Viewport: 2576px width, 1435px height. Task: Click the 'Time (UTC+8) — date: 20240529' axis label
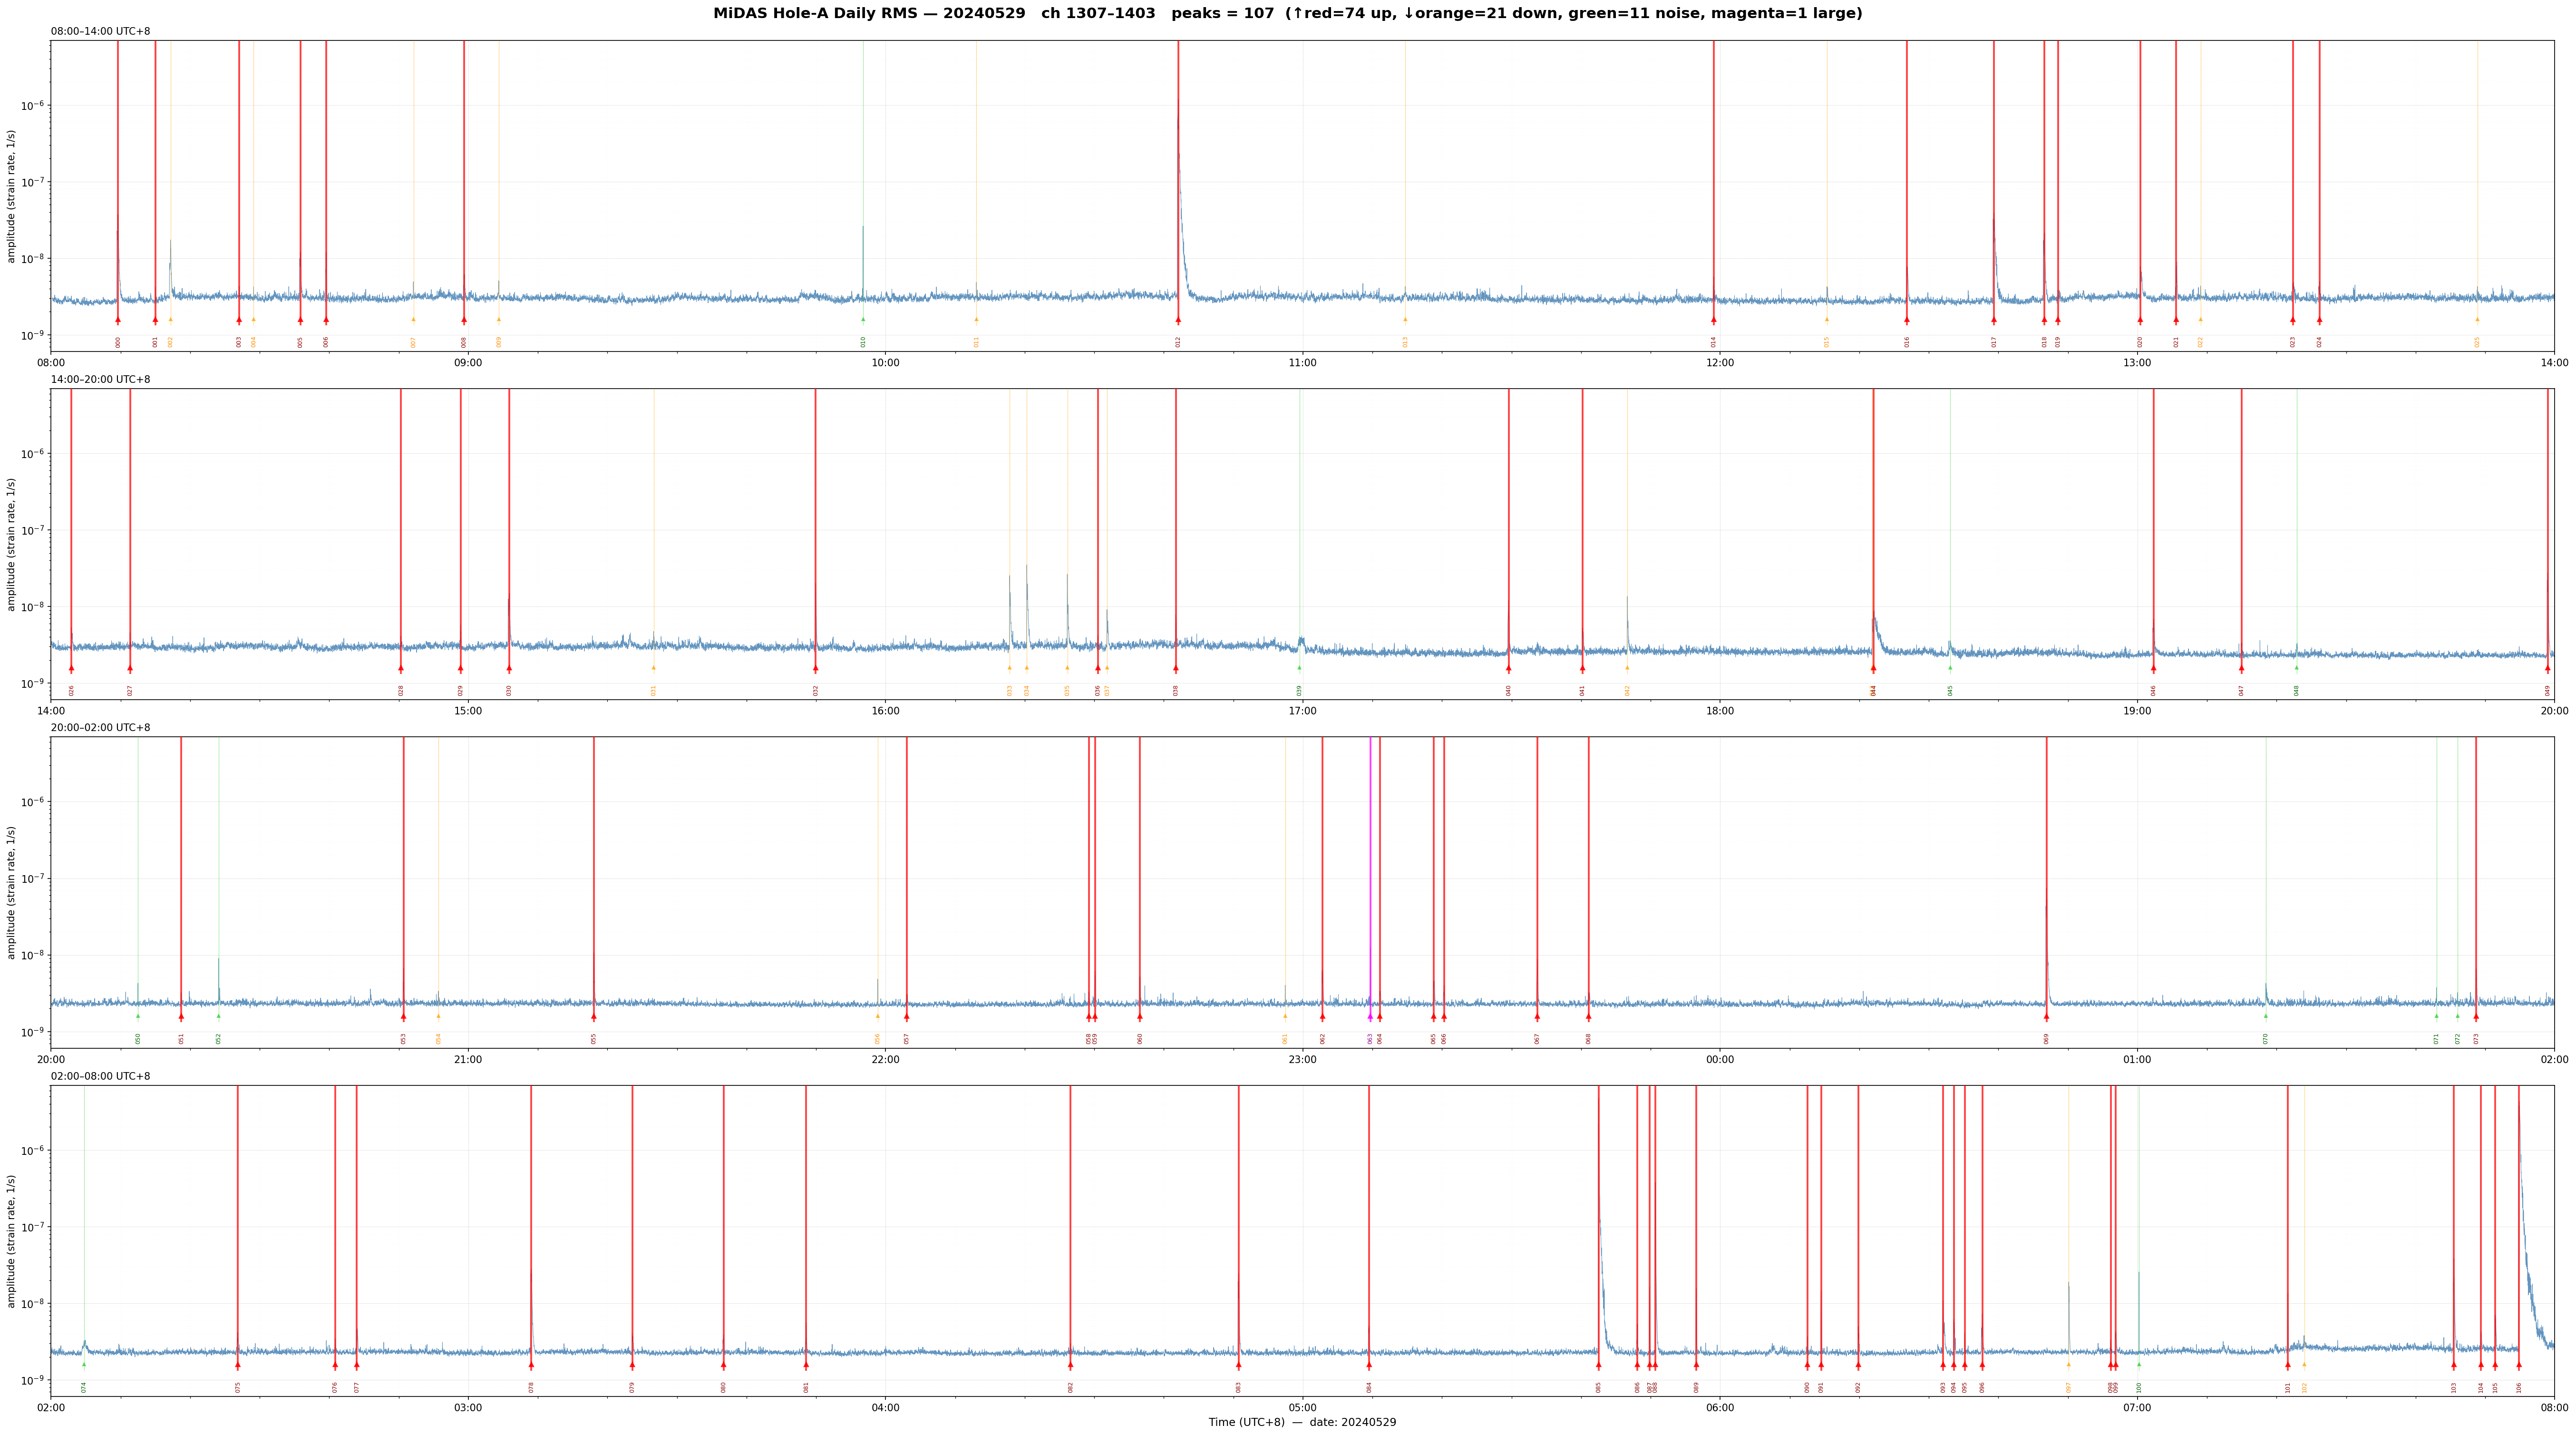(1302, 1422)
